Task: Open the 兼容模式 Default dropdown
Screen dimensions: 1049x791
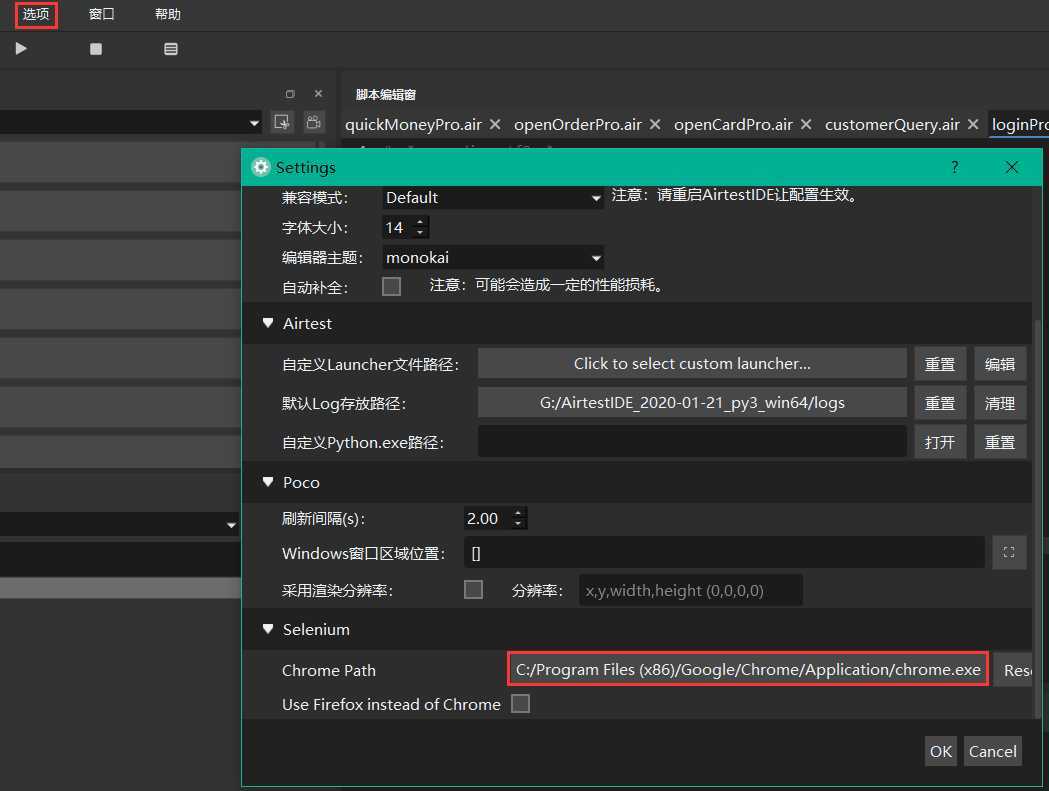Action: point(492,198)
